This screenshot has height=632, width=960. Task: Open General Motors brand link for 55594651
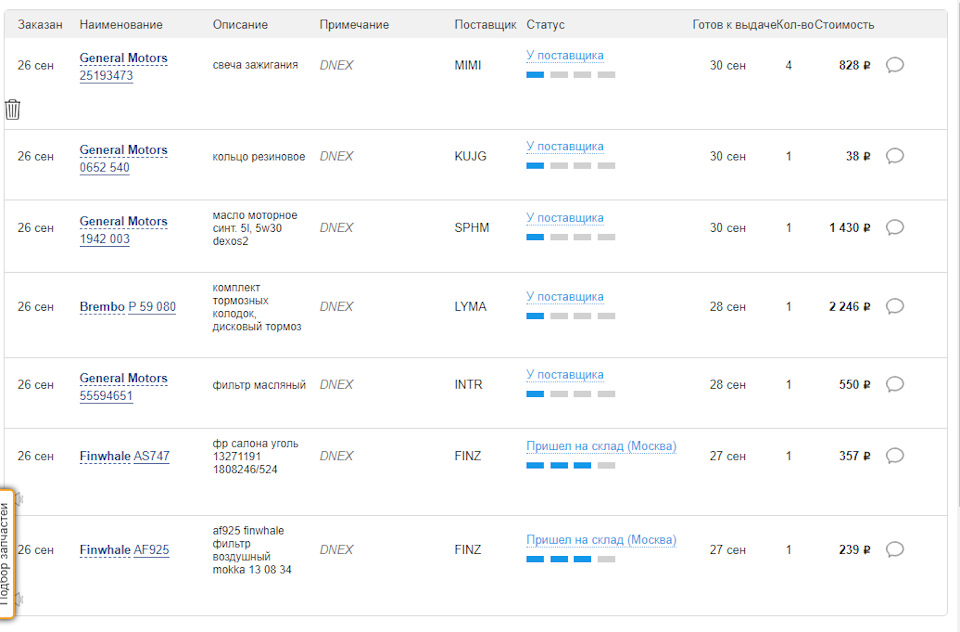point(123,378)
